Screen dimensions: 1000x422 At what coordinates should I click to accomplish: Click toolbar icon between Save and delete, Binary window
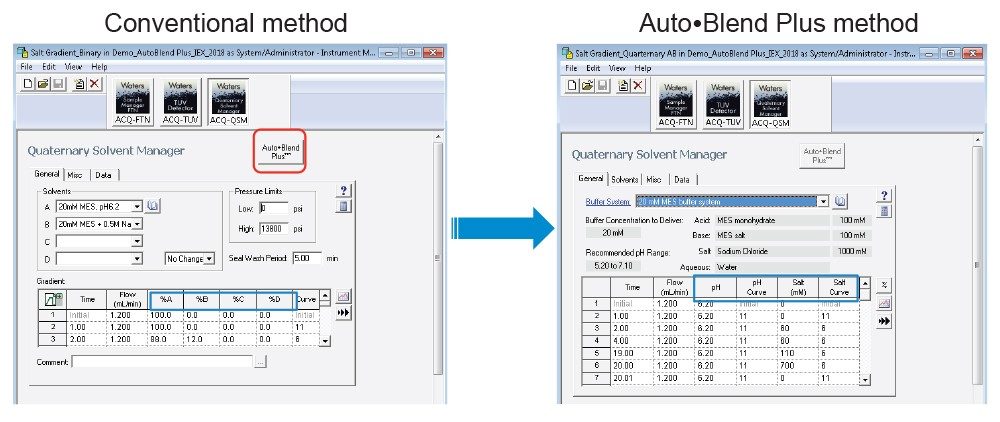(x=80, y=84)
